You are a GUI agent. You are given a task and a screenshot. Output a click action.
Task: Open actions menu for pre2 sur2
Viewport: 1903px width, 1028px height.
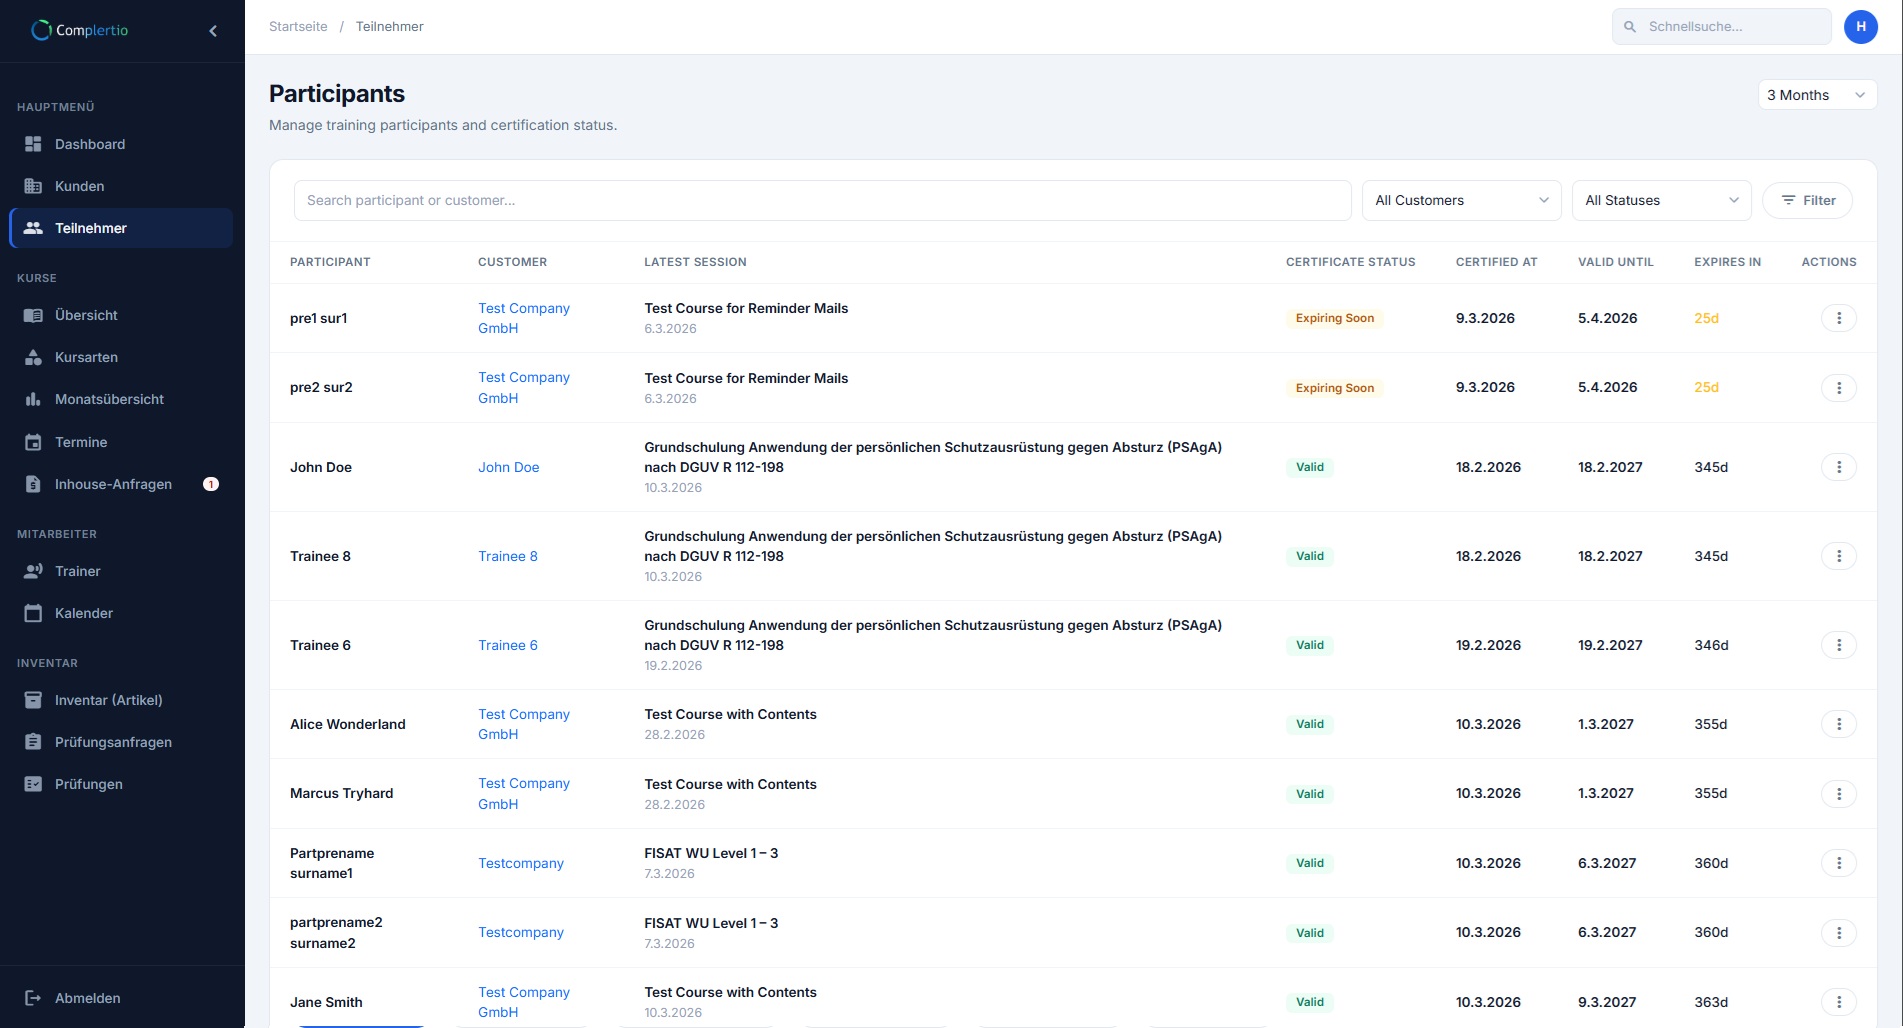tap(1839, 388)
